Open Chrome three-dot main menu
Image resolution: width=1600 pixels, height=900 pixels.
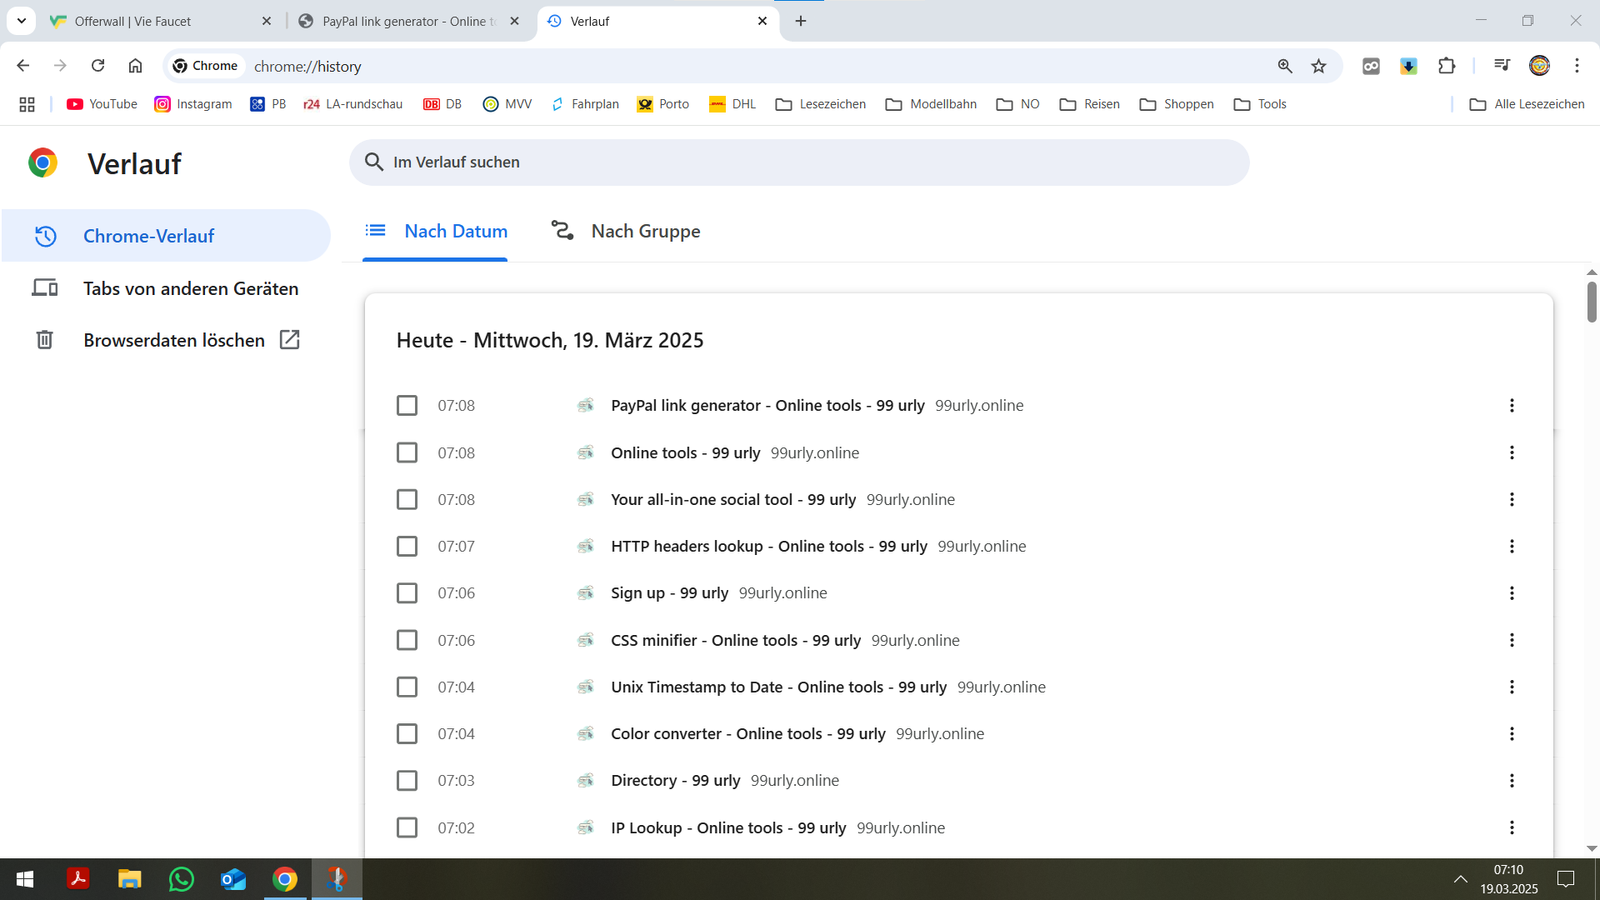tap(1577, 66)
